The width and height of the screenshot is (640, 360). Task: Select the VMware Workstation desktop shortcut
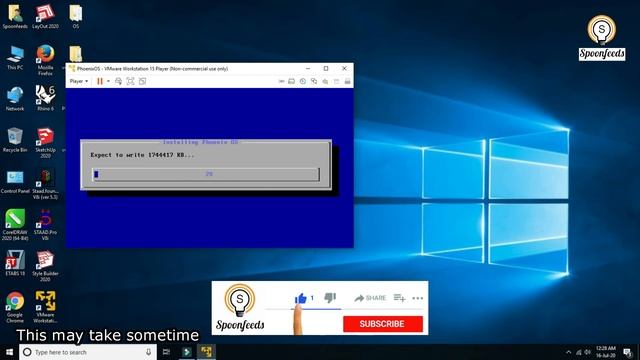45,307
